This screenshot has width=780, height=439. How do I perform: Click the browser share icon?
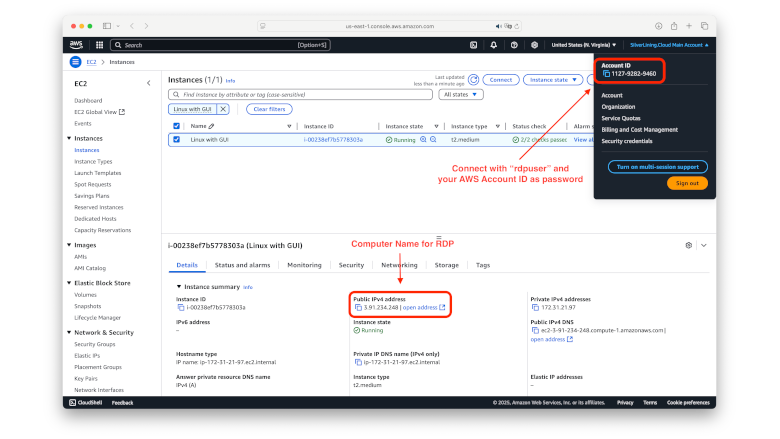pyautogui.click(x=674, y=26)
